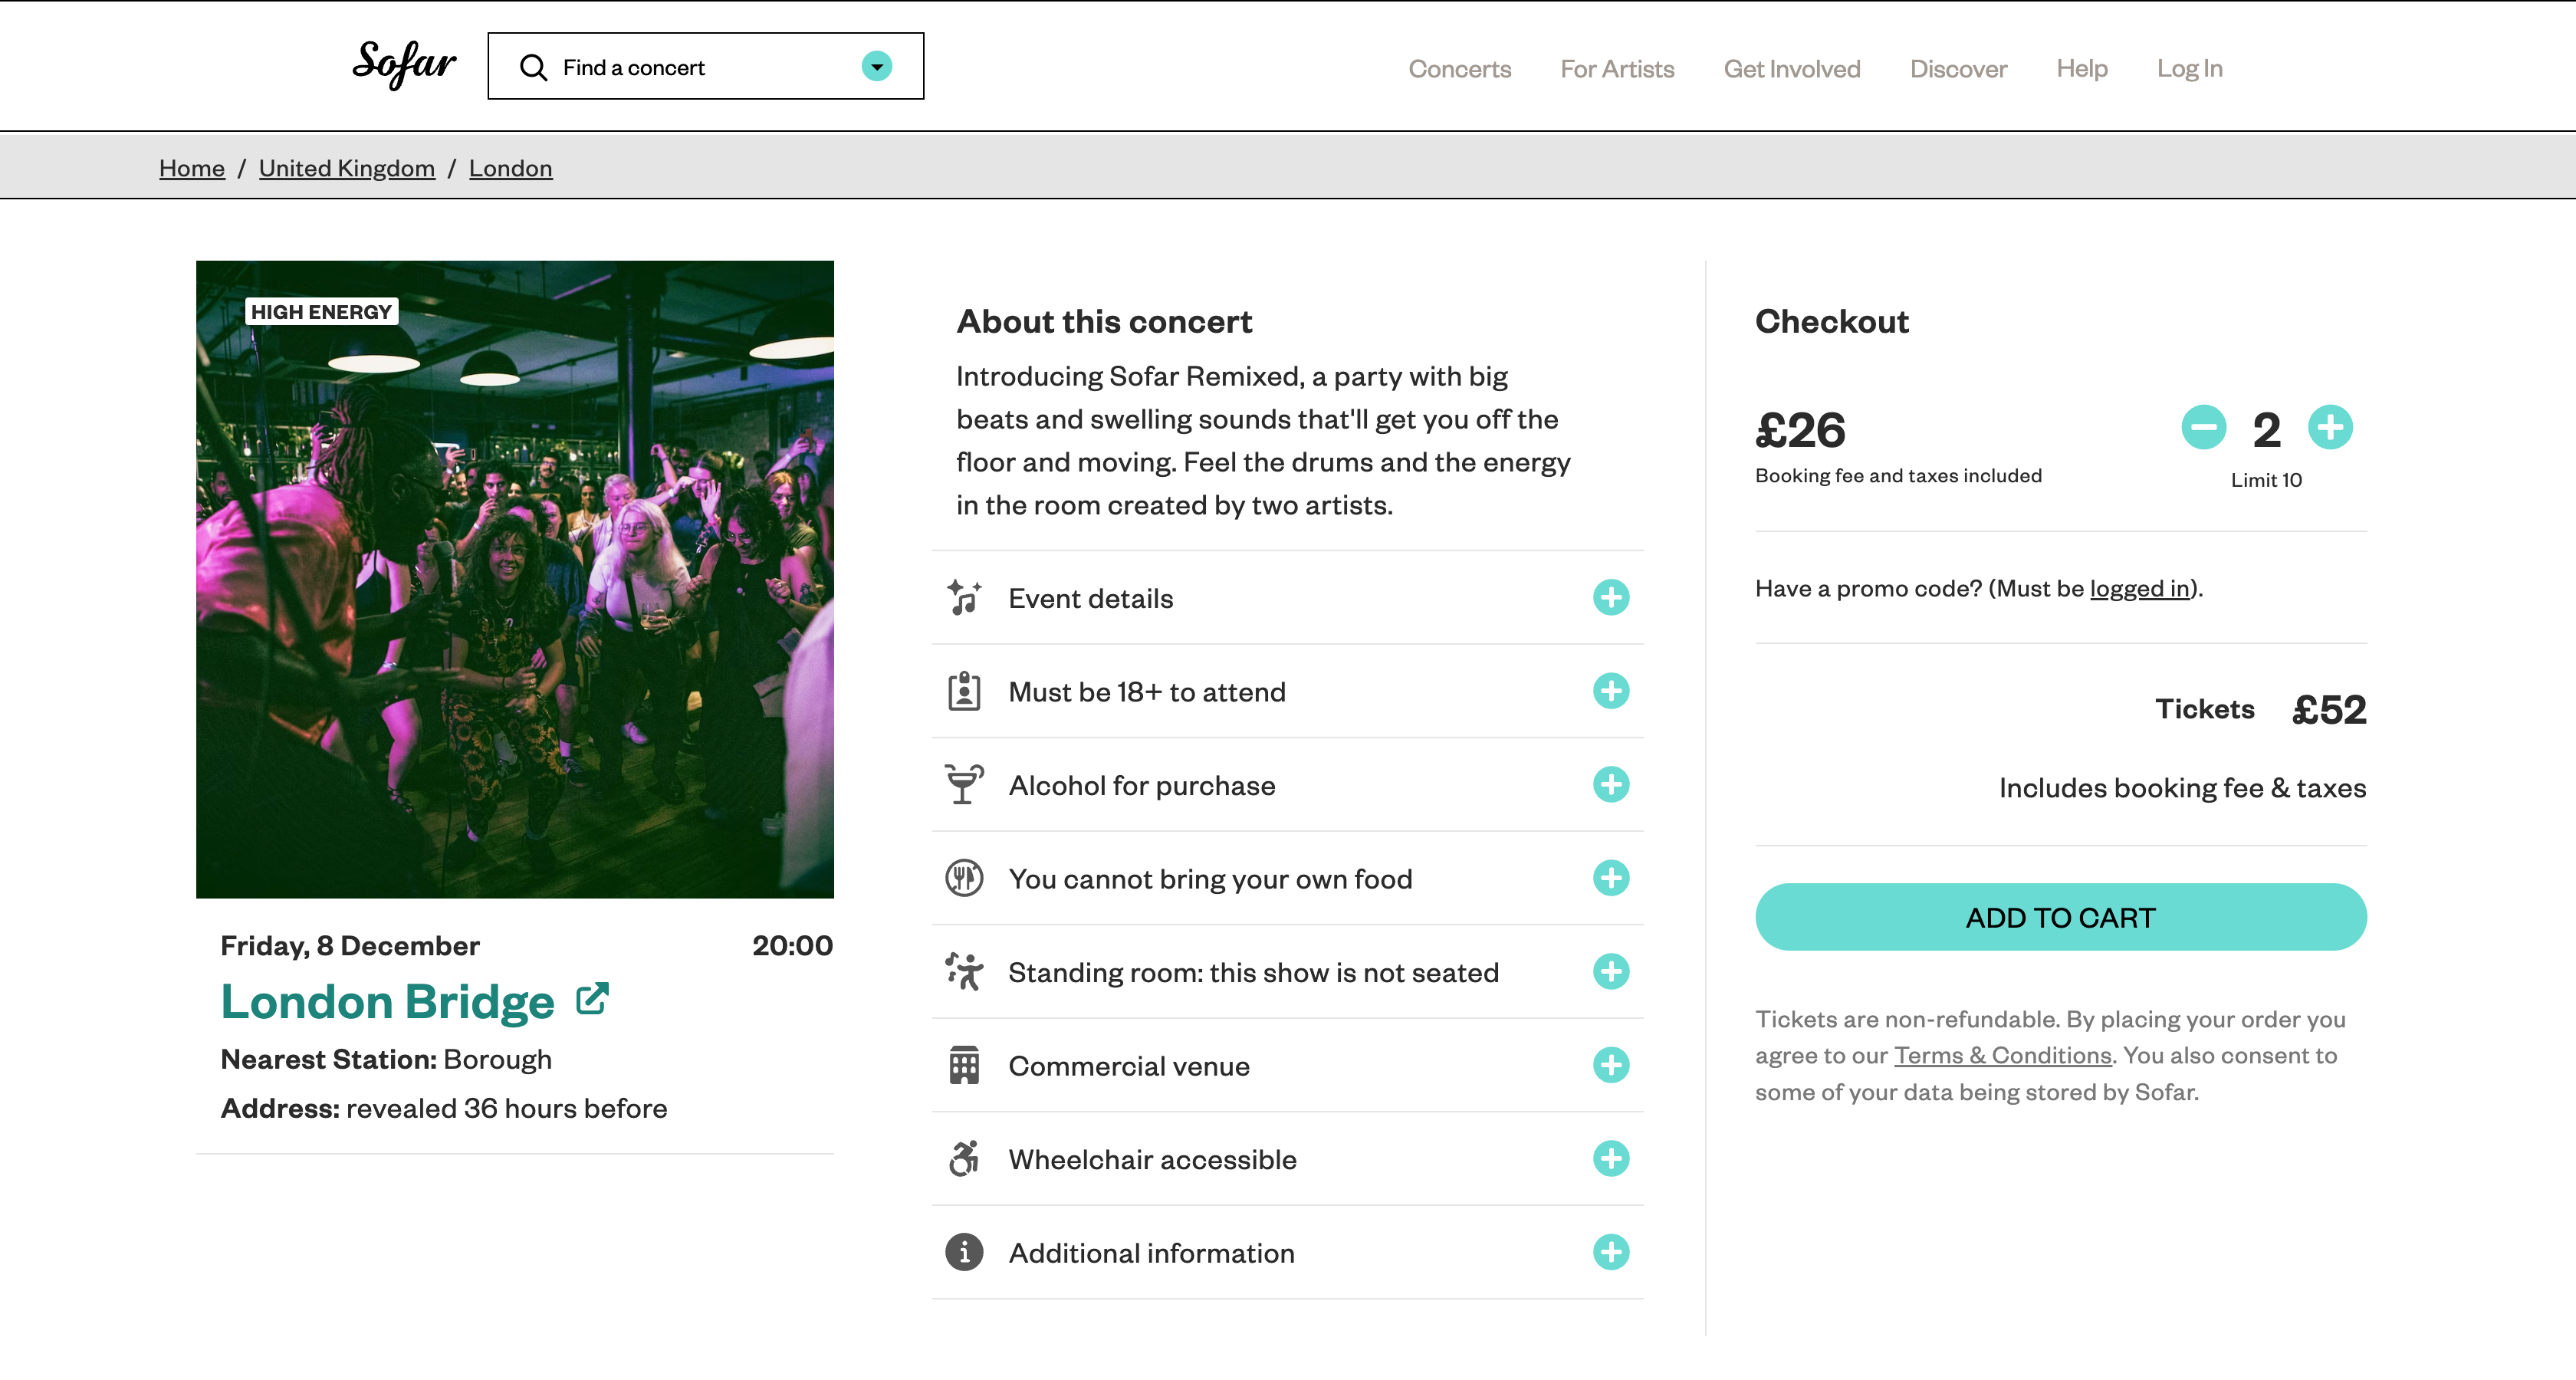Screen dimensions: 2576x1380
Task: Click the Must be 18+ to attend label
Action: click(1147, 692)
